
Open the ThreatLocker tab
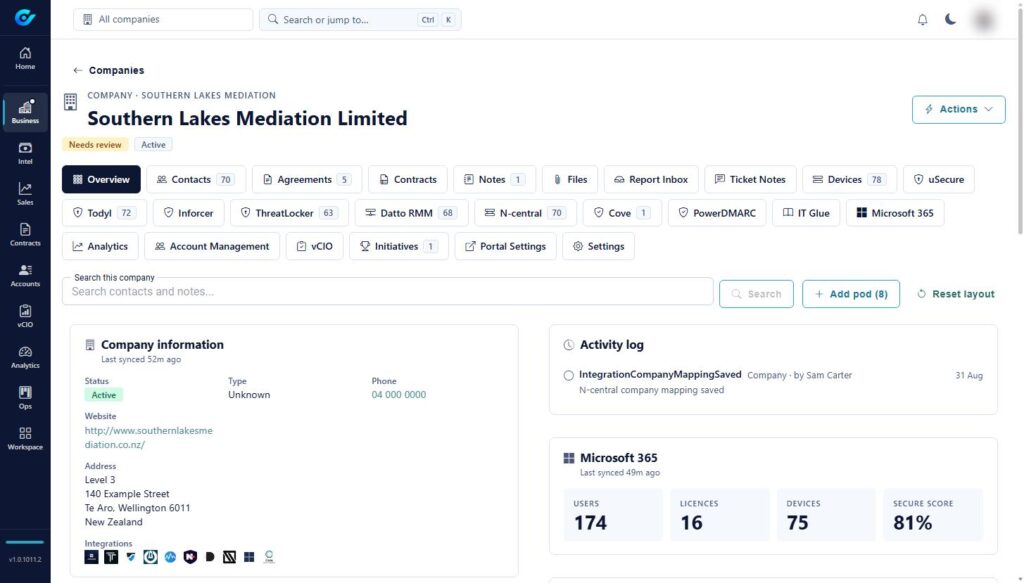point(289,213)
